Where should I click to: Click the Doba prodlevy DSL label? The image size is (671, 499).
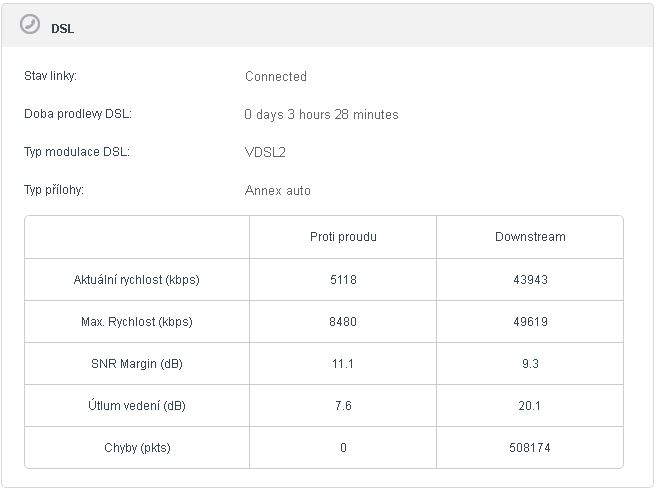77,114
